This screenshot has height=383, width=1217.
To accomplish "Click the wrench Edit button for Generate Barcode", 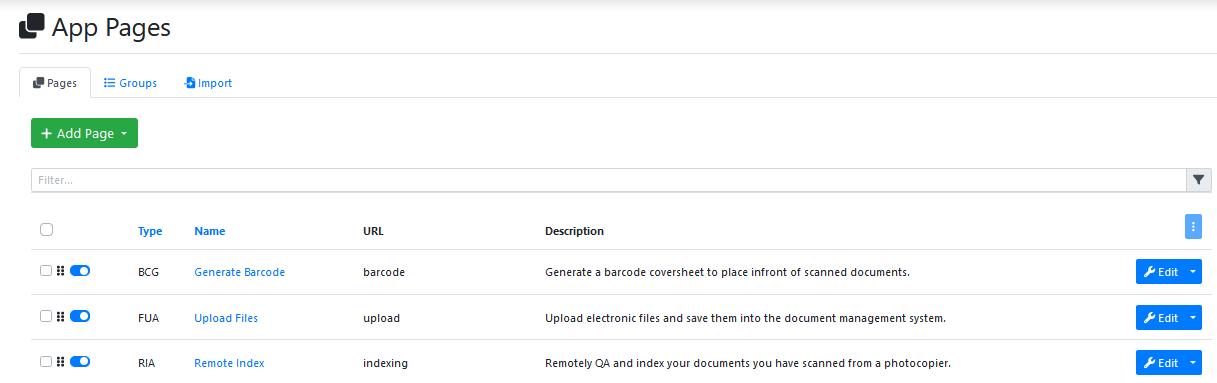I will (1160, 272).
